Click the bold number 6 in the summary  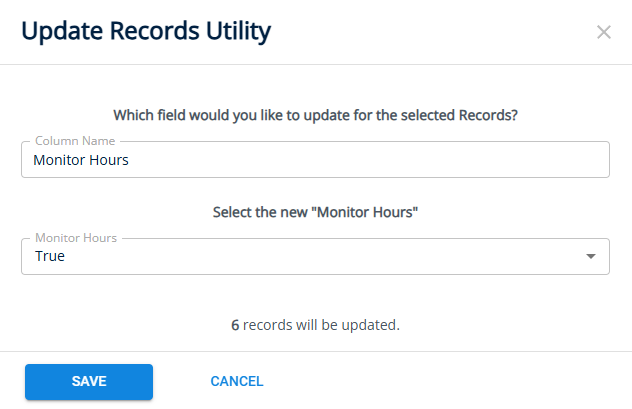pos(235,325)
